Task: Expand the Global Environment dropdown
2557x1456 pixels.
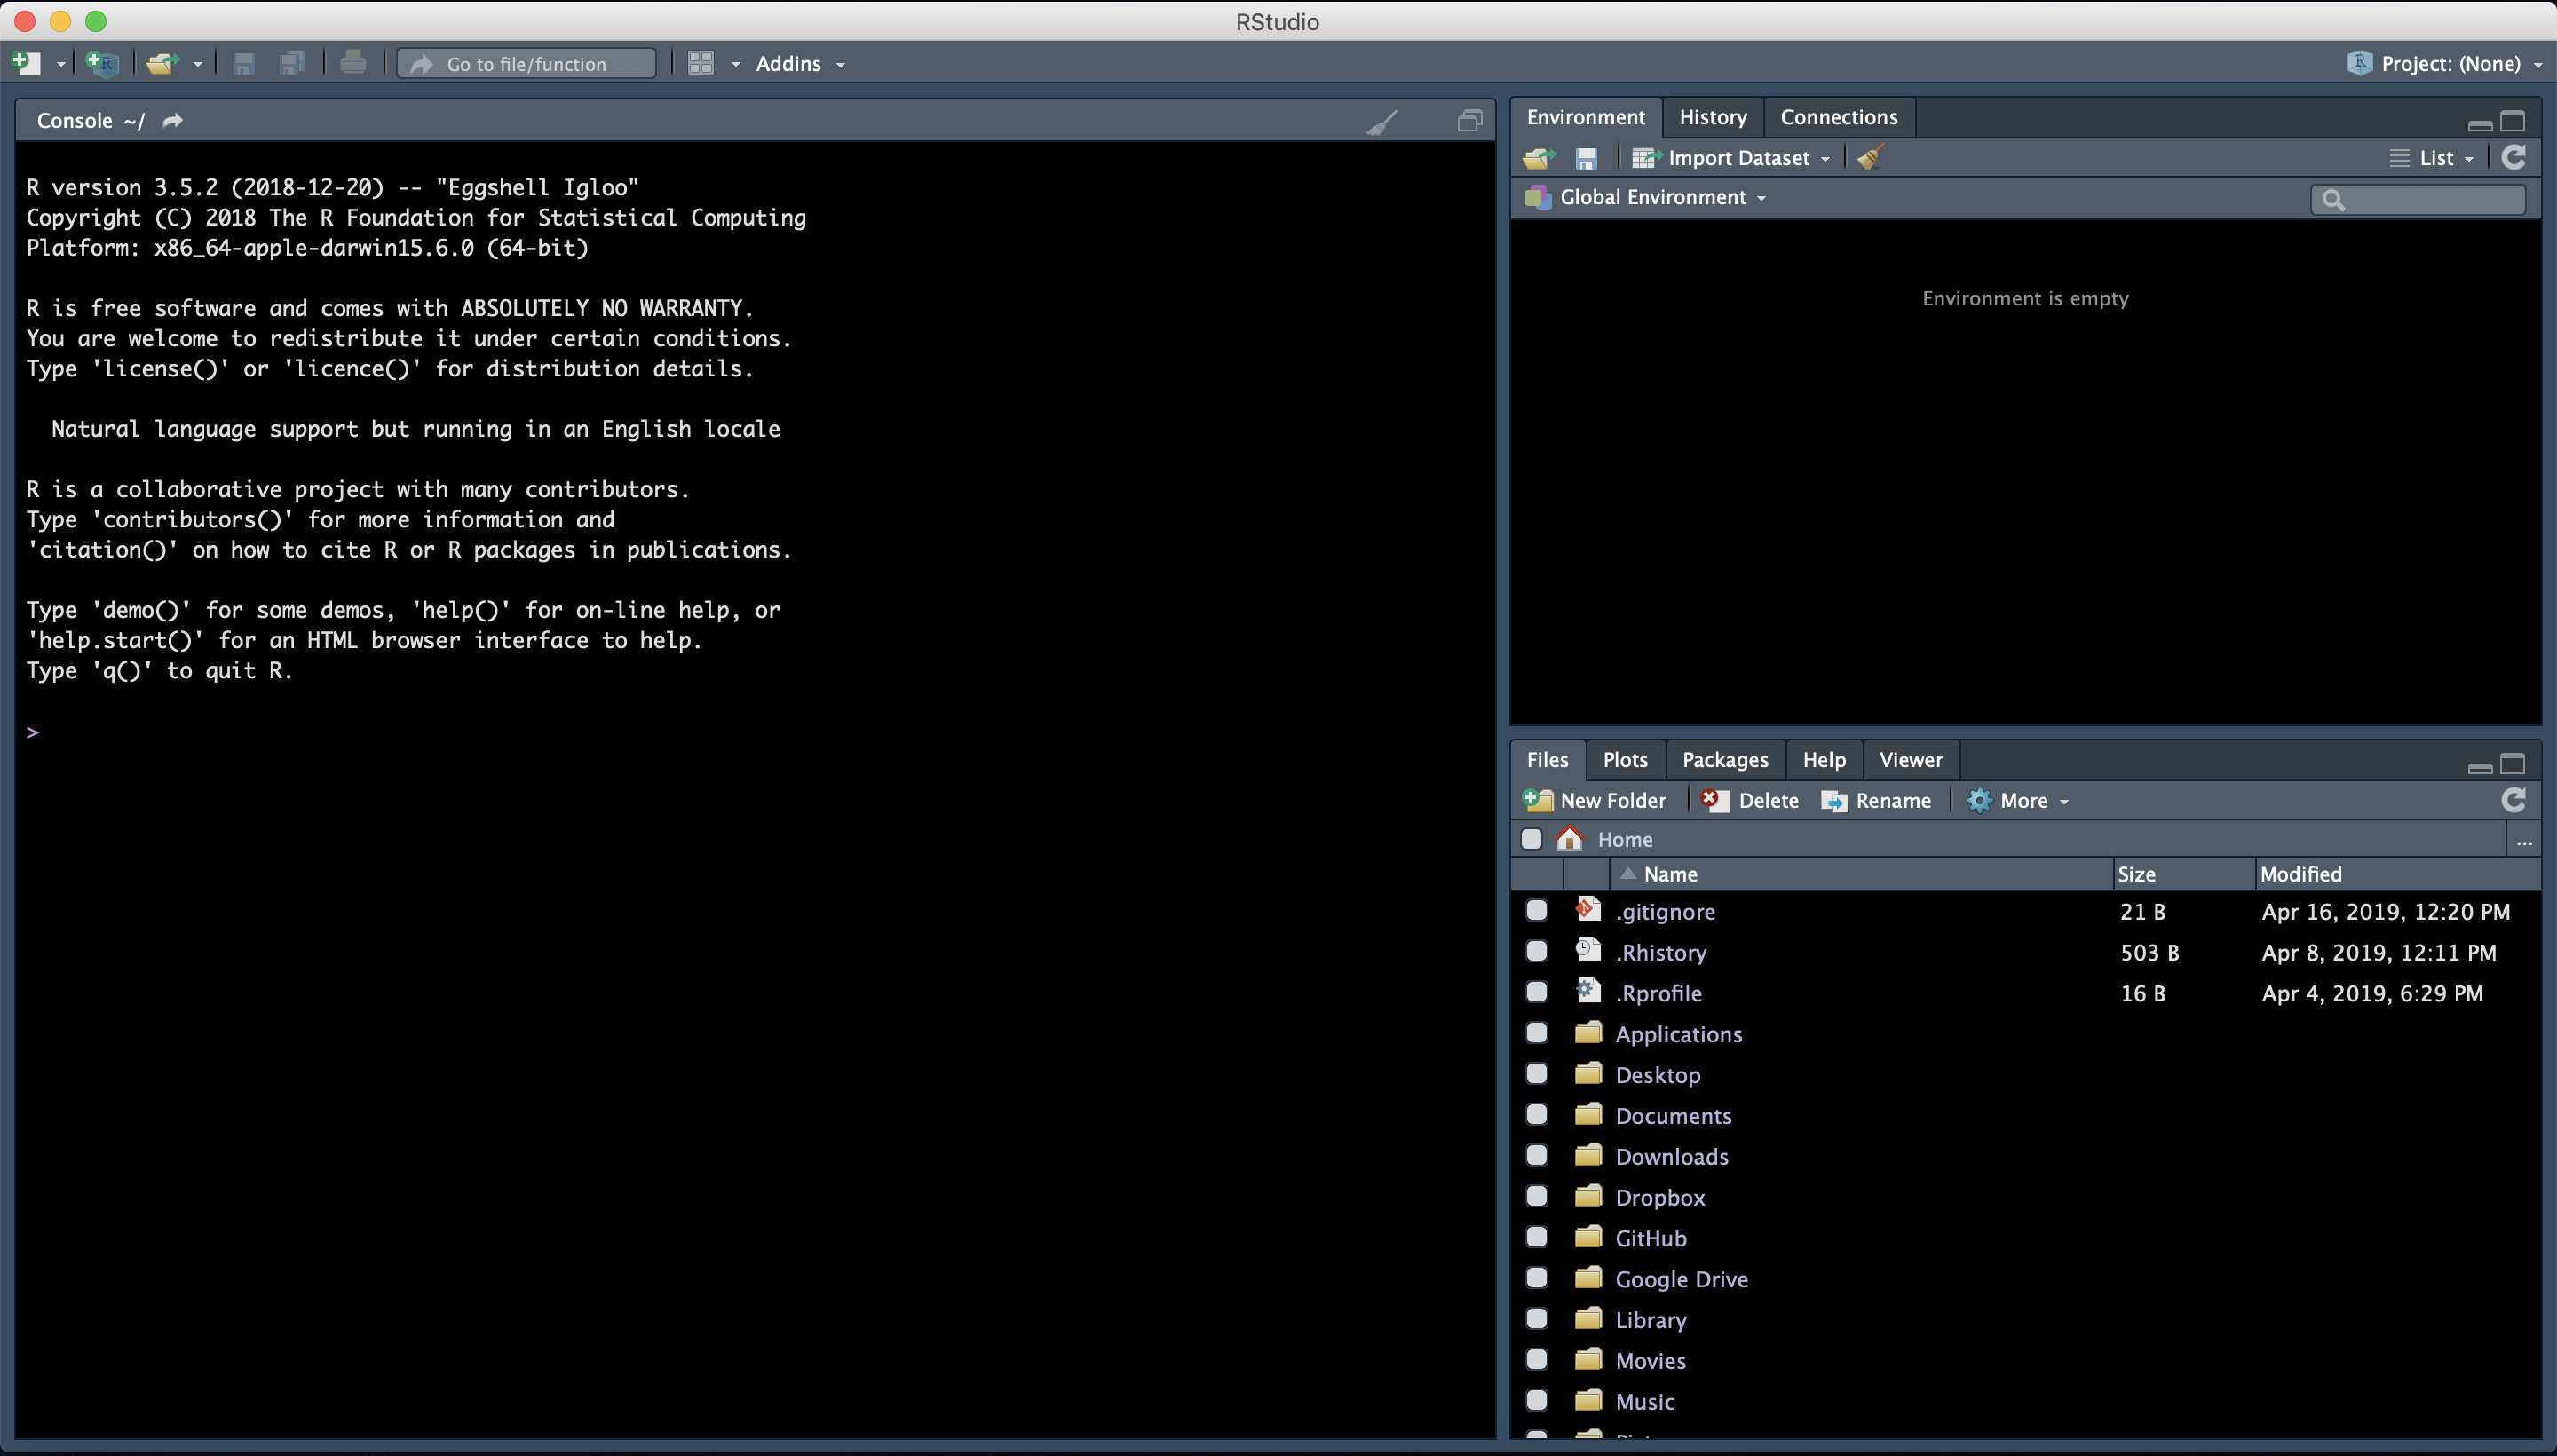Action: tap(1663, 197)
